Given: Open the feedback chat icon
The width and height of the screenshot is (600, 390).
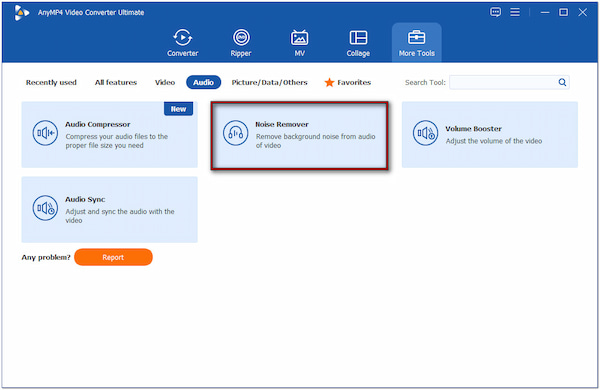Looking at the screenshot, I should coord(495,12).
